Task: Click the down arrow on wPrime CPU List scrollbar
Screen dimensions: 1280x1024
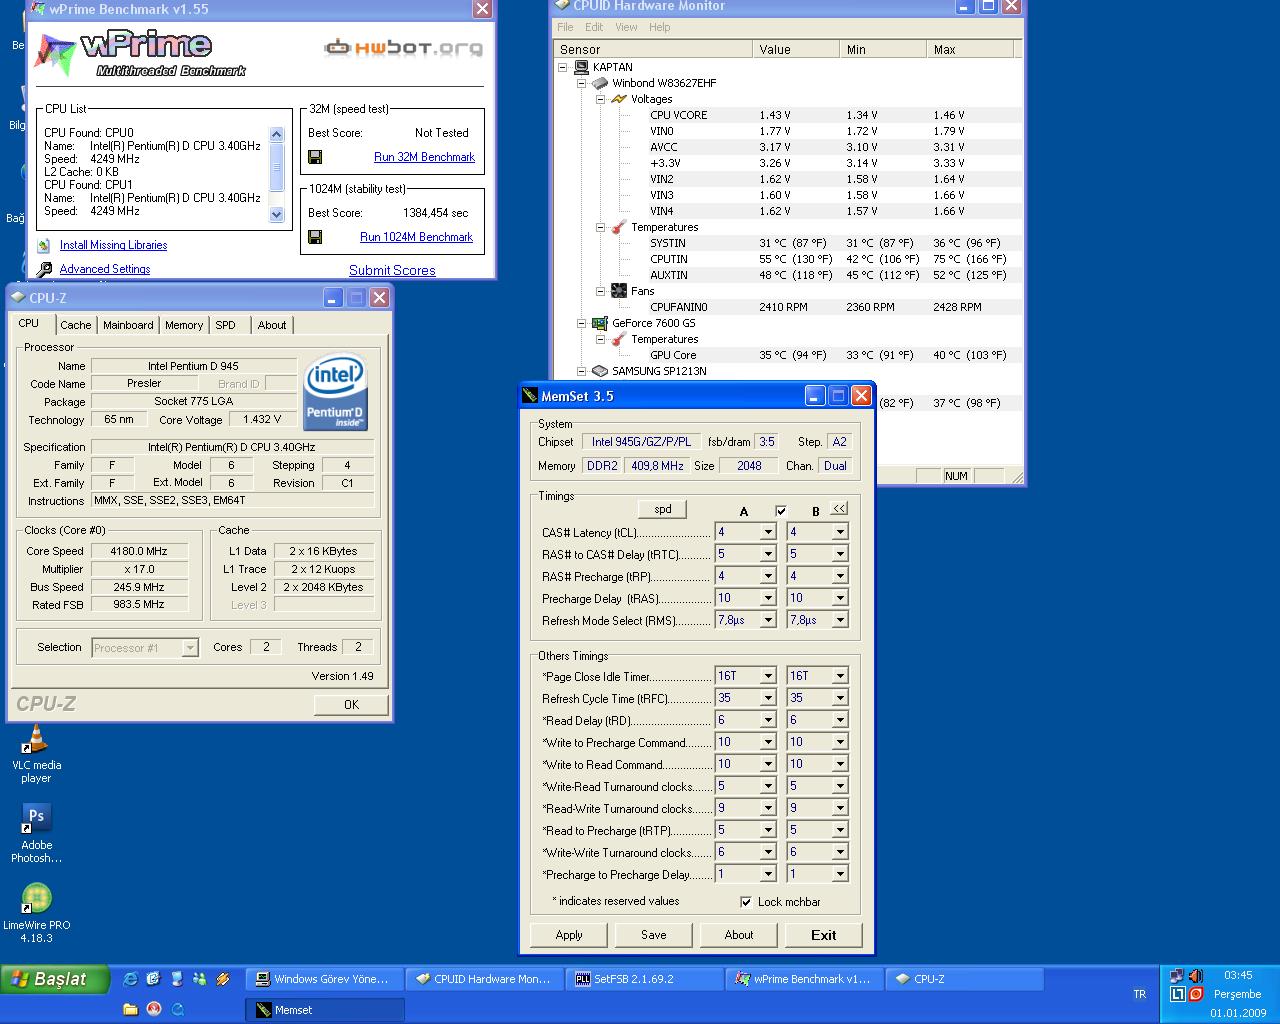Action: pos(277,214)
